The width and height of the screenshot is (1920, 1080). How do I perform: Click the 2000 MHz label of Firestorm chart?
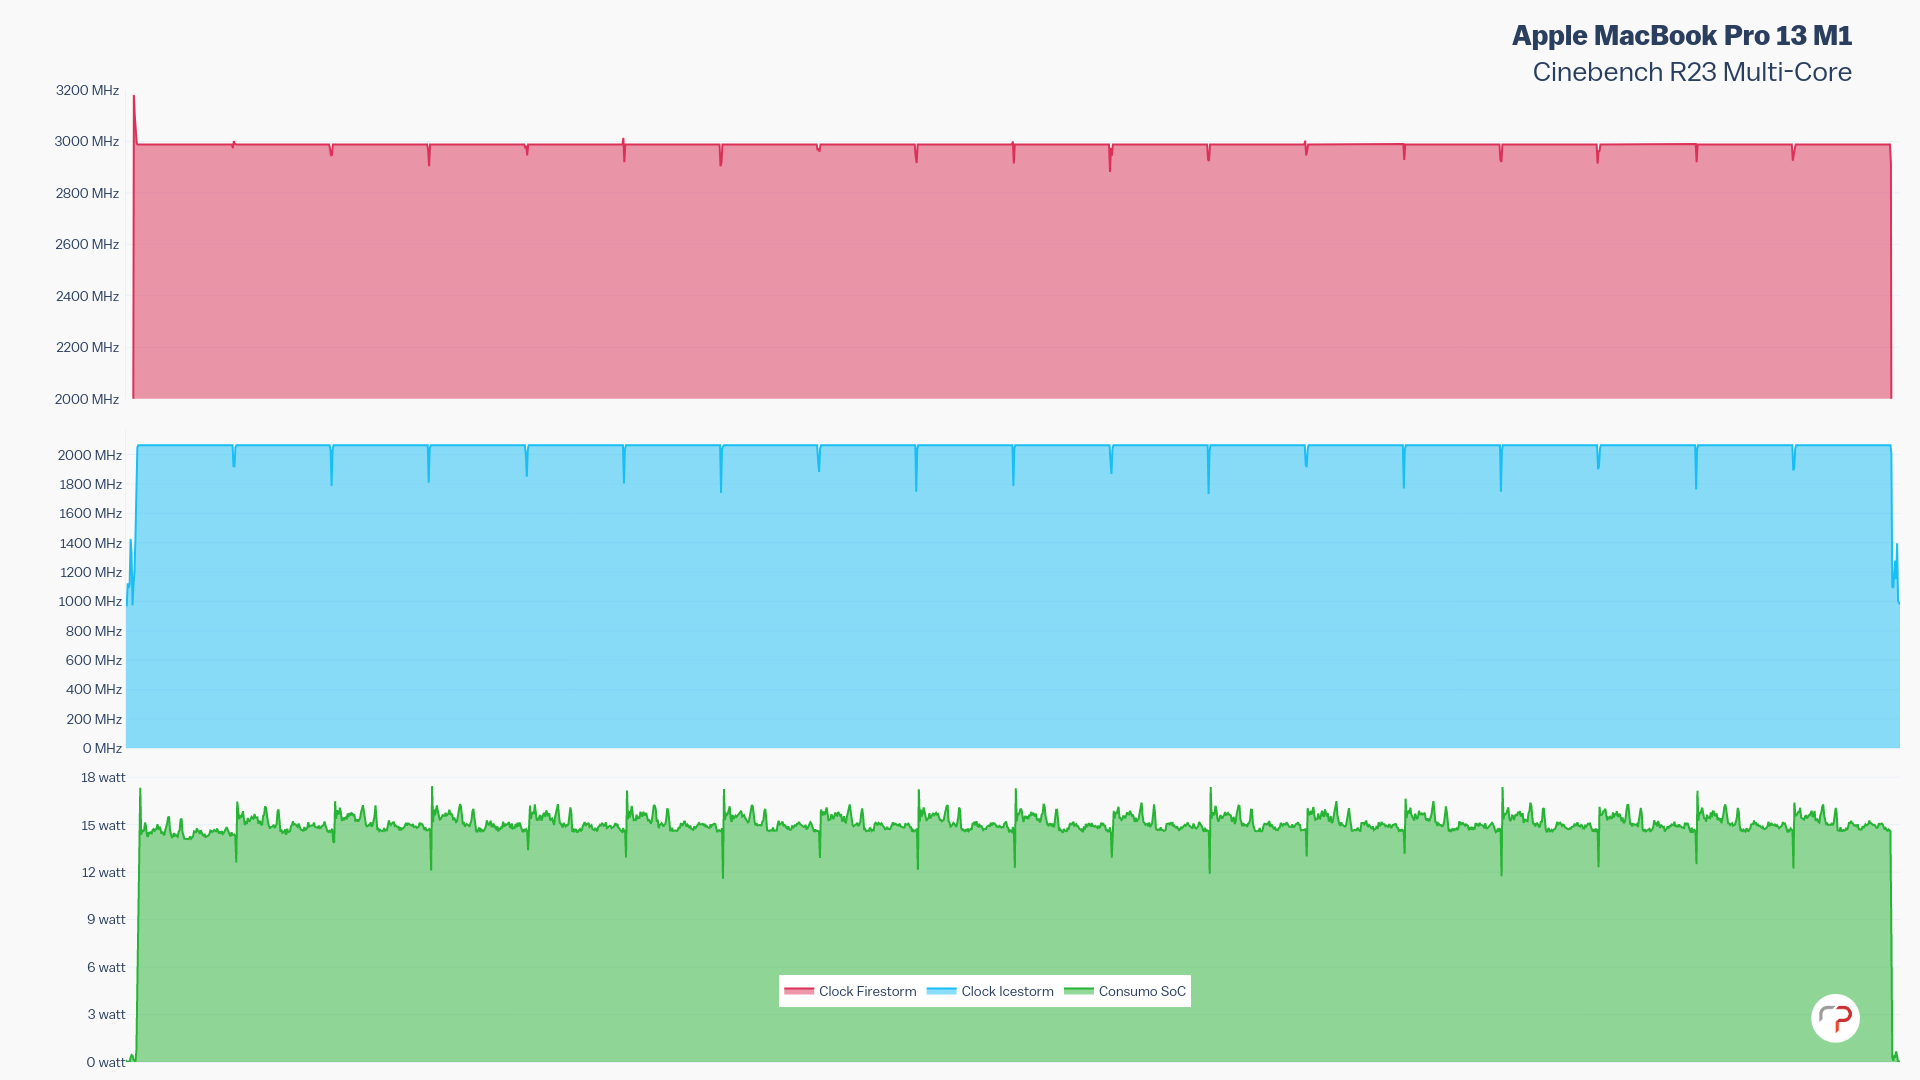86,399
